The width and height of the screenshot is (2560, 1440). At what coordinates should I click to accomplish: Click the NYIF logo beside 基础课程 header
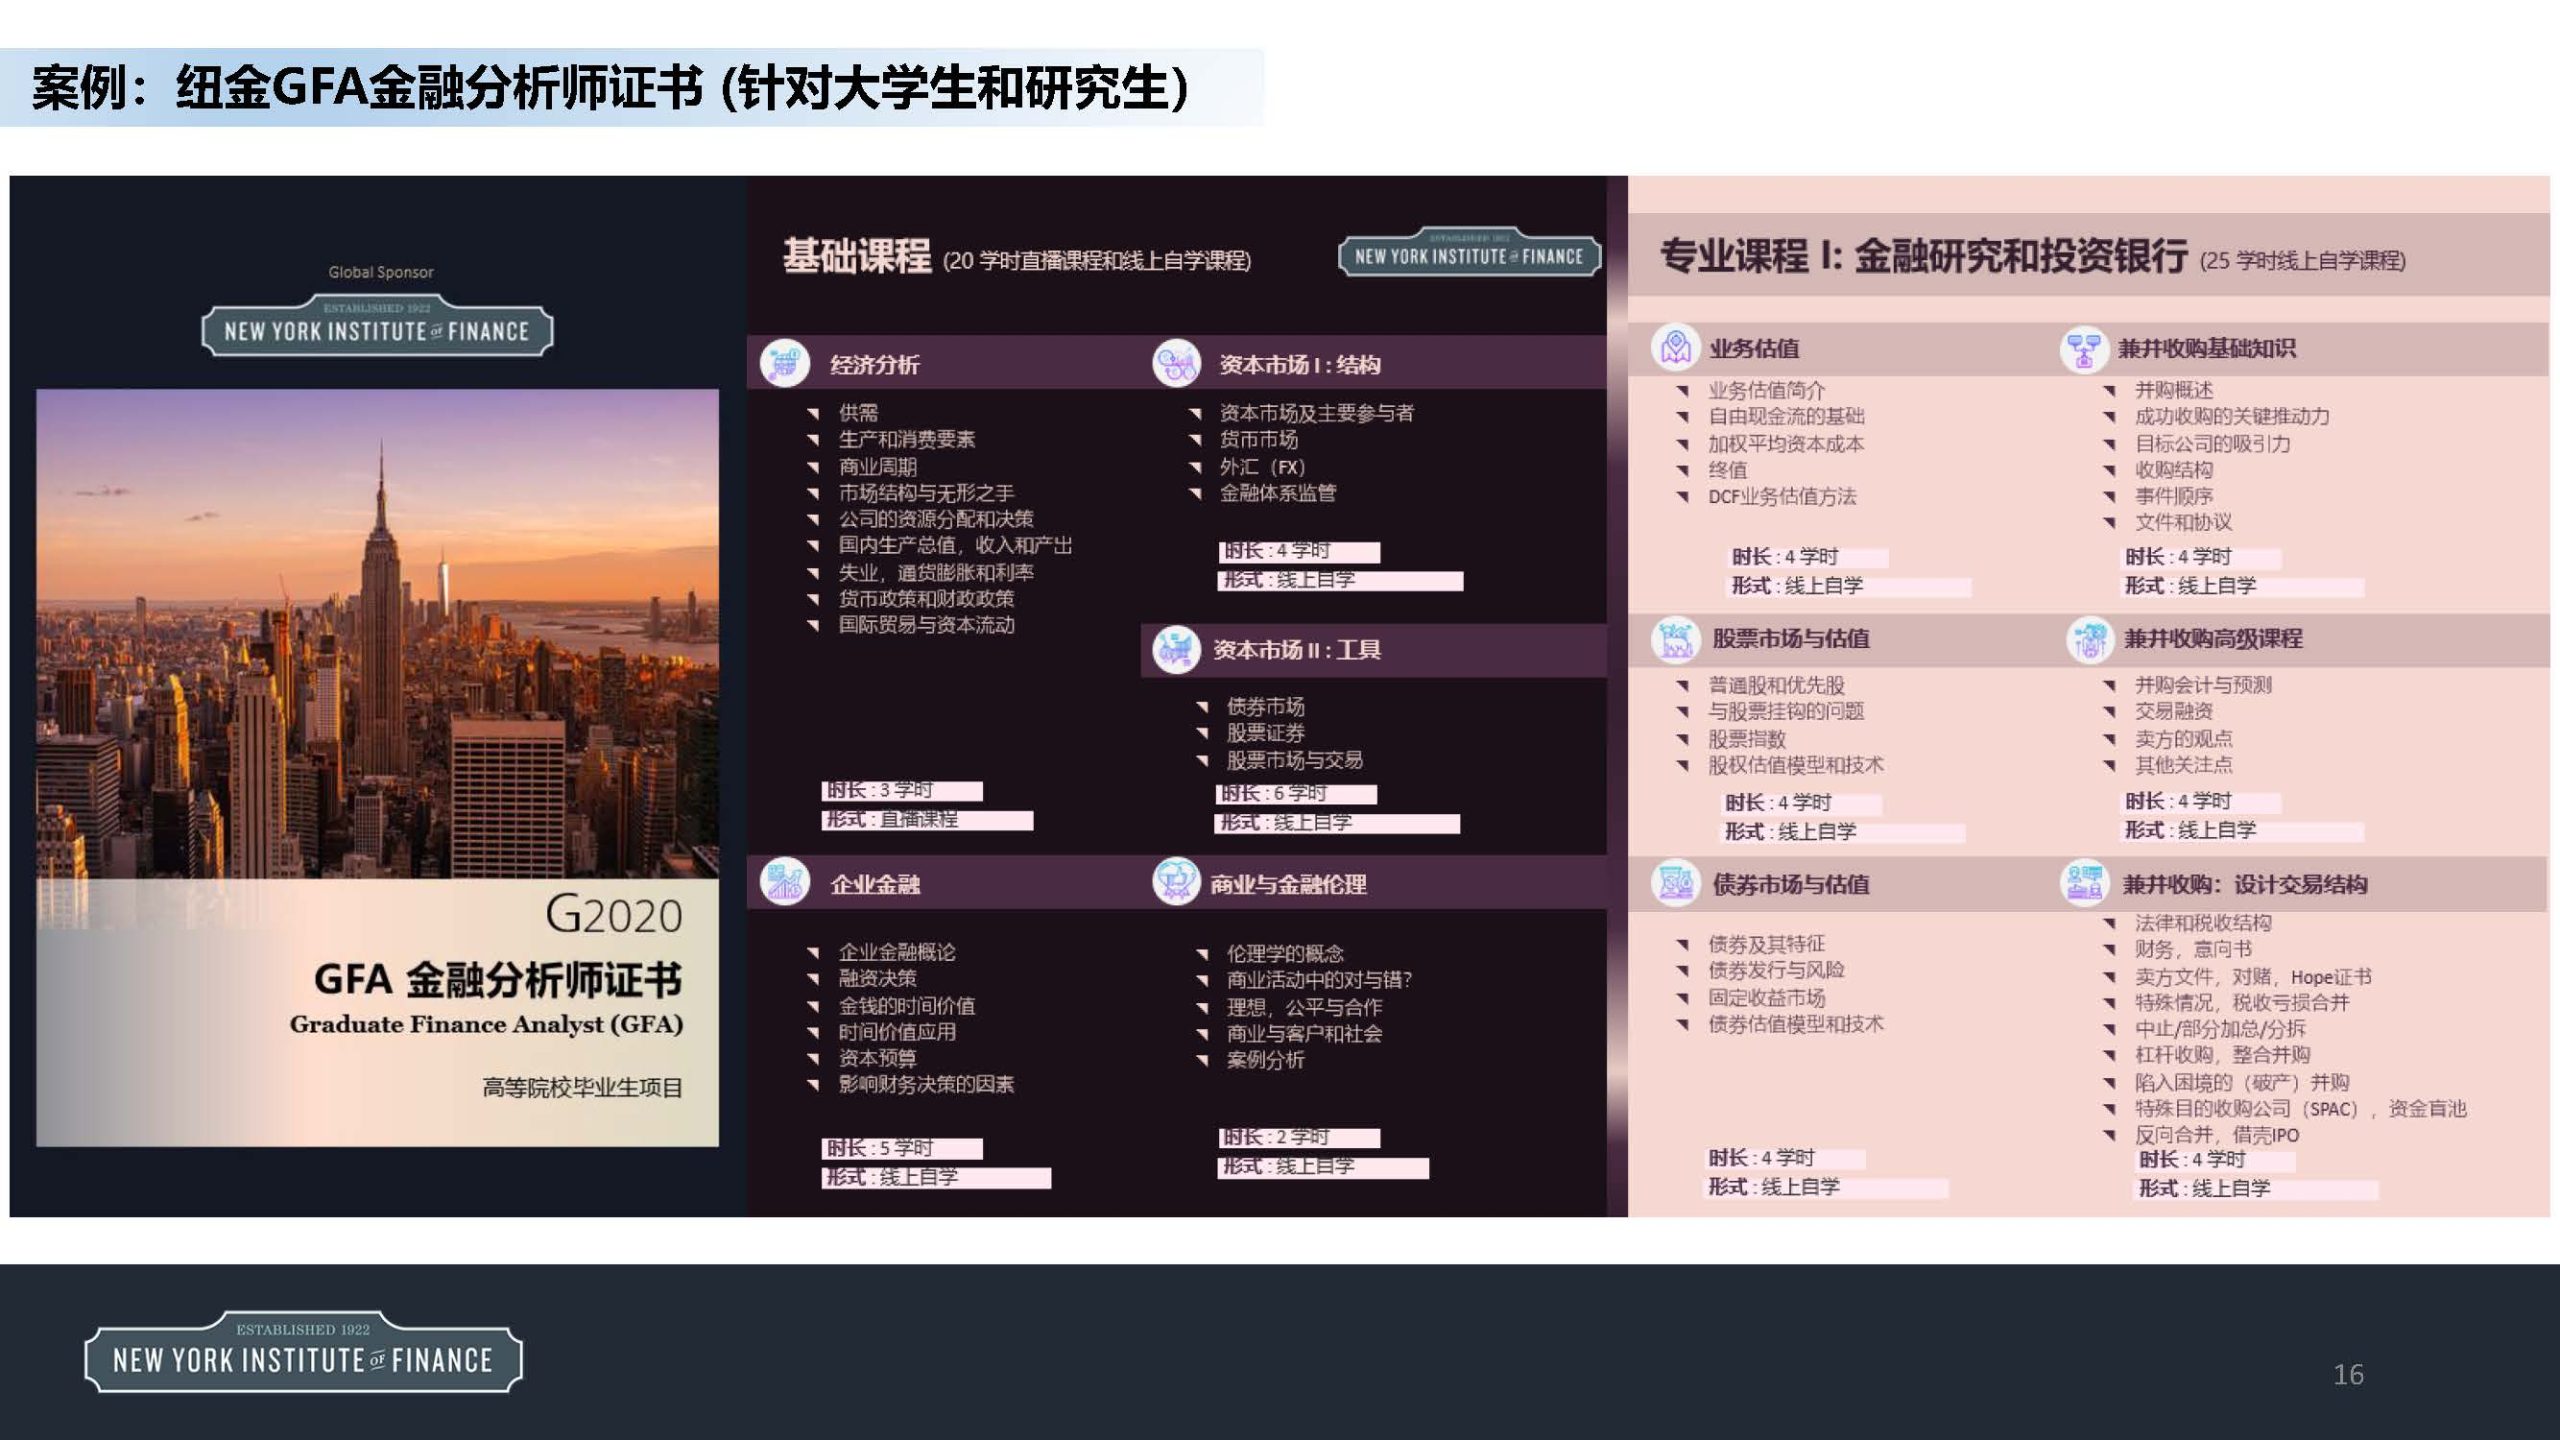click(1469, 253)
